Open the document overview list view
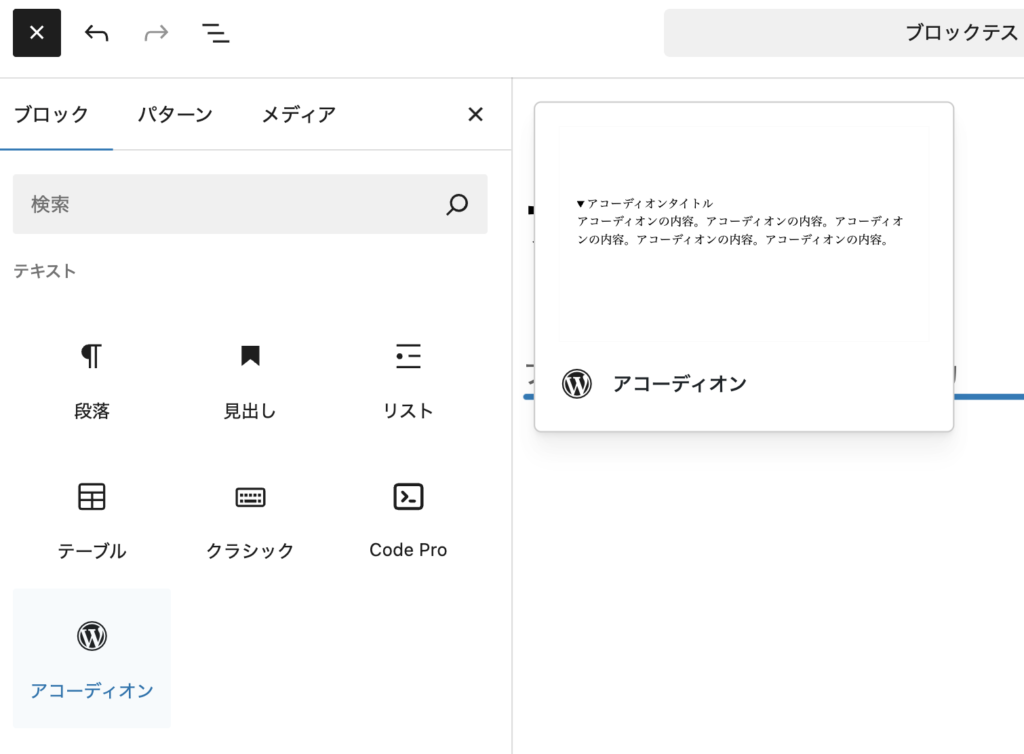The image size is (1024, 754). [215, 33]
